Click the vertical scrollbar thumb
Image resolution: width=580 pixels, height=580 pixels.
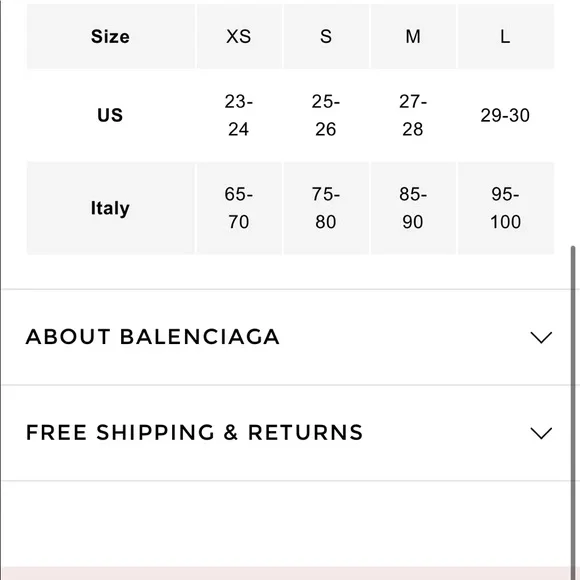[x=573, y=412]
